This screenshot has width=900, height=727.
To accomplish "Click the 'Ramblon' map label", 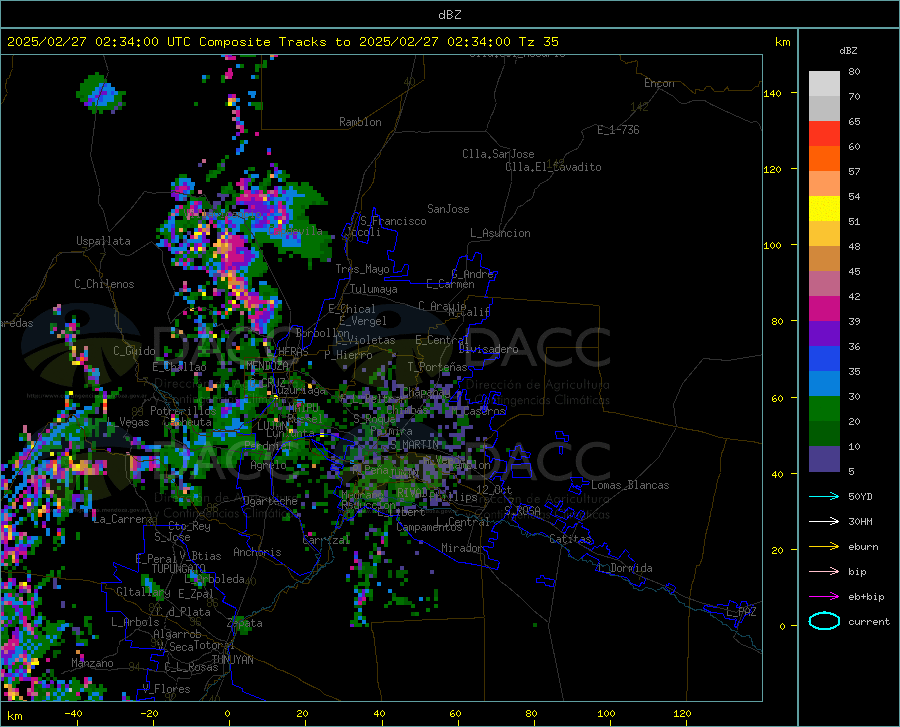I will click(x=360, y=122).
